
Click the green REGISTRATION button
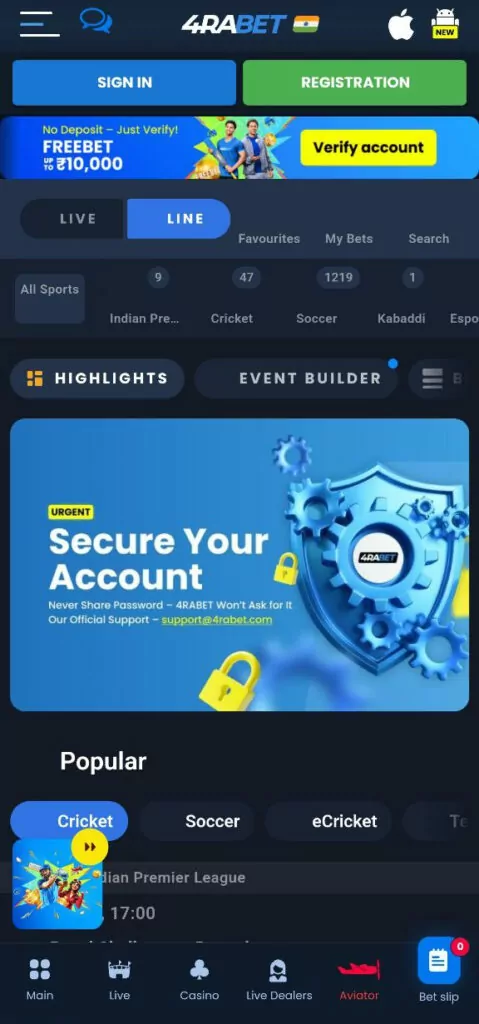tap(355, 82)
